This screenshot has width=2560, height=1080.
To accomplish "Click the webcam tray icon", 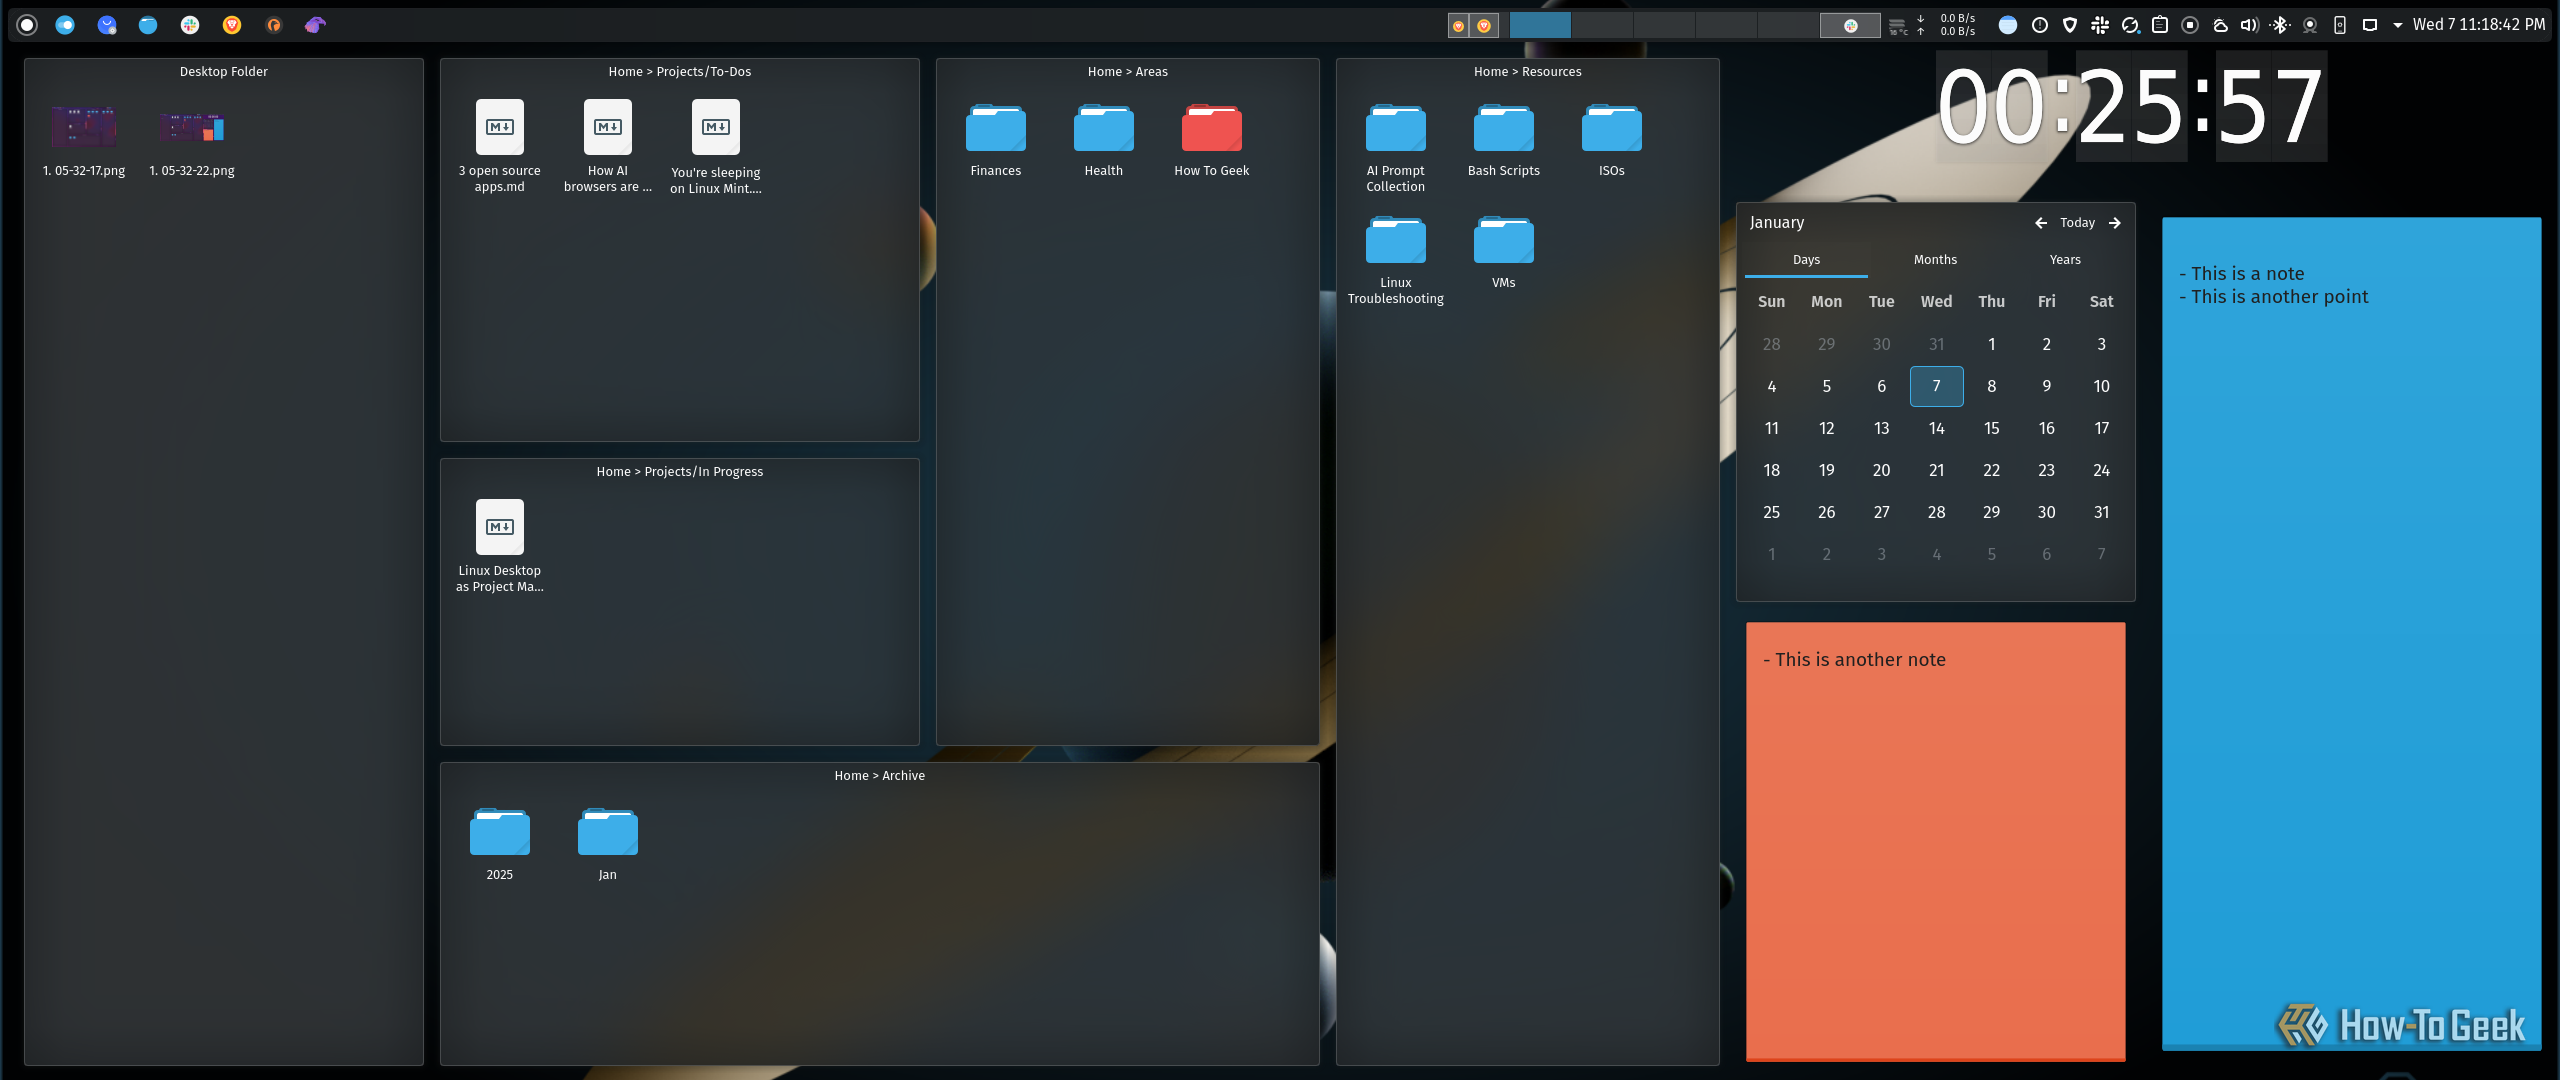I will click(2310, 25).
